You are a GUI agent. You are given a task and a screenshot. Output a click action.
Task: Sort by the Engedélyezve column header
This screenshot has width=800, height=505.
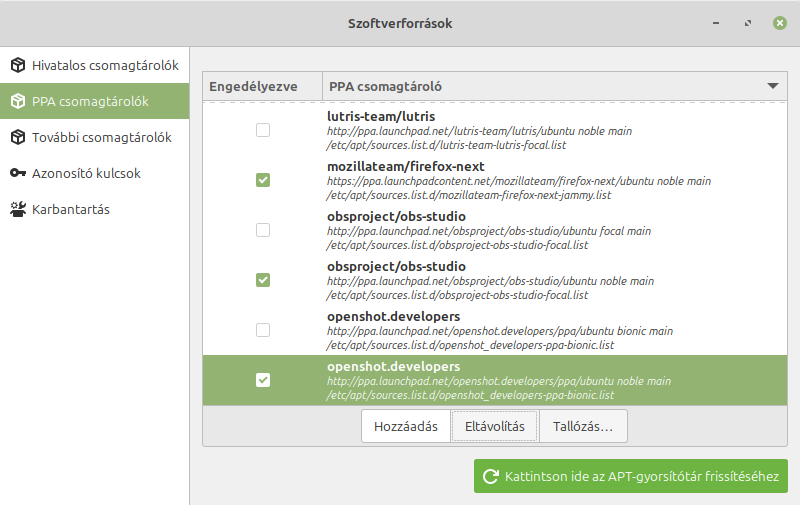[x=263, y=86]
